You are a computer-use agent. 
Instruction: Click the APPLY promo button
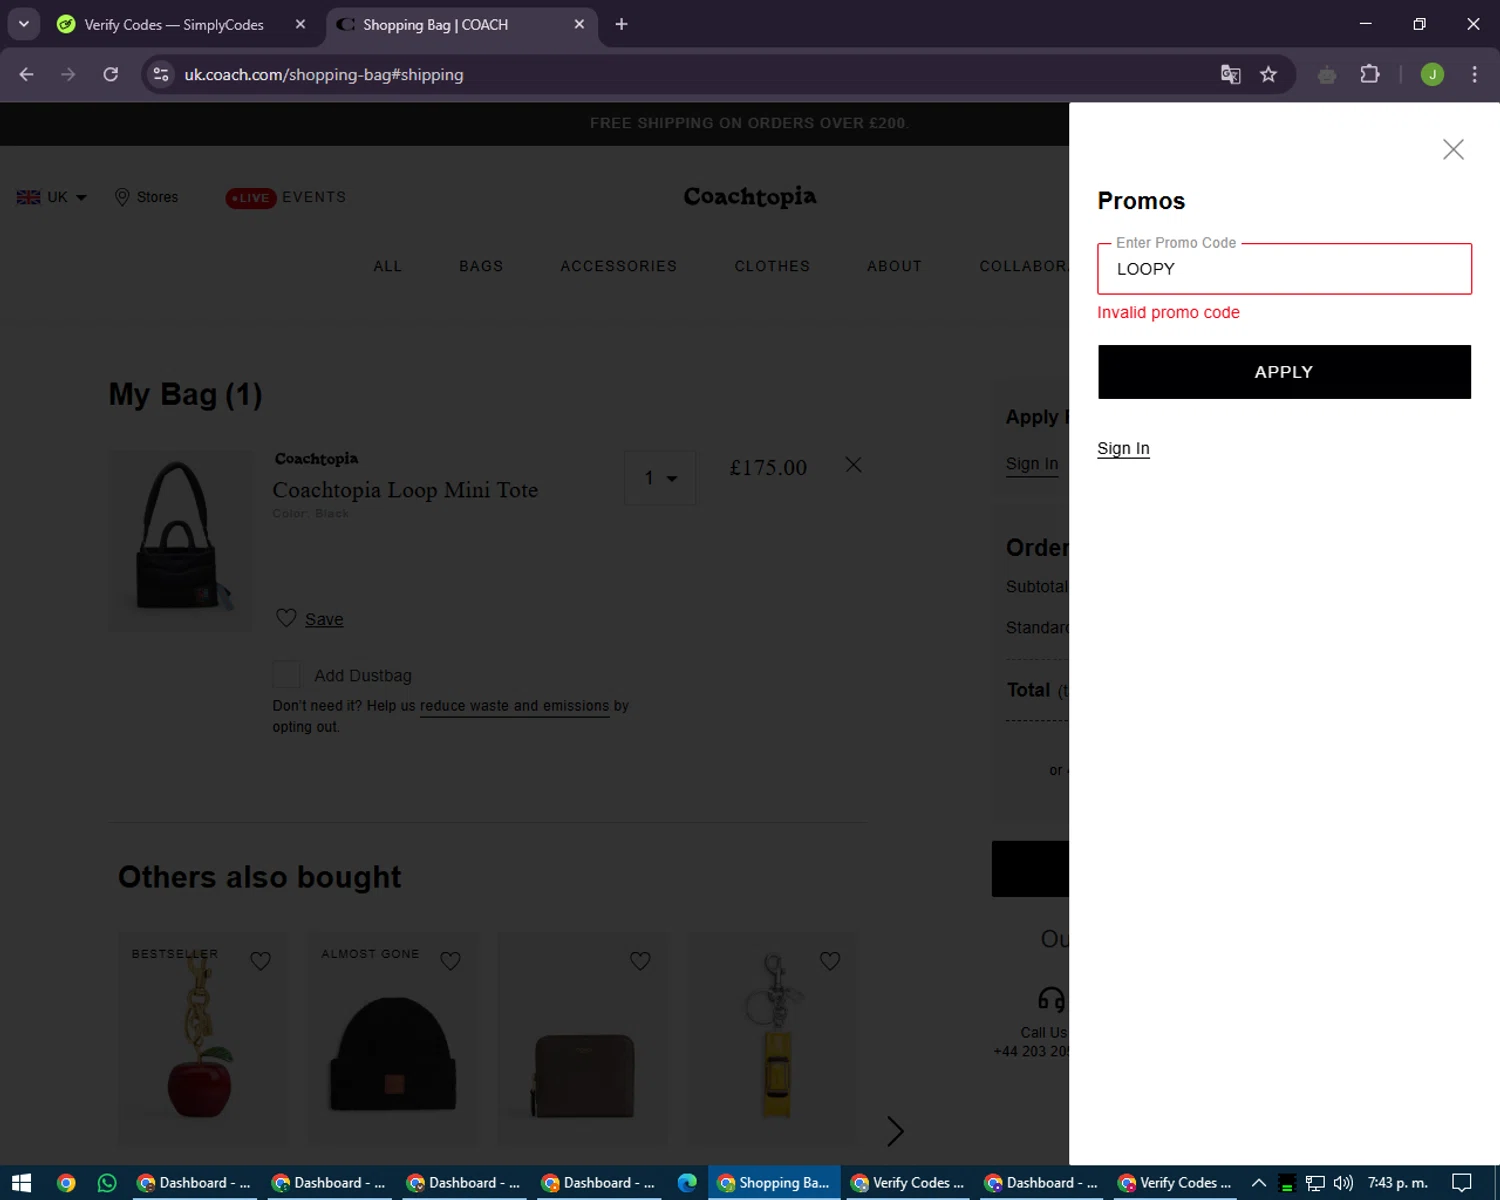pyautogui.click(x=1284, y=372)
